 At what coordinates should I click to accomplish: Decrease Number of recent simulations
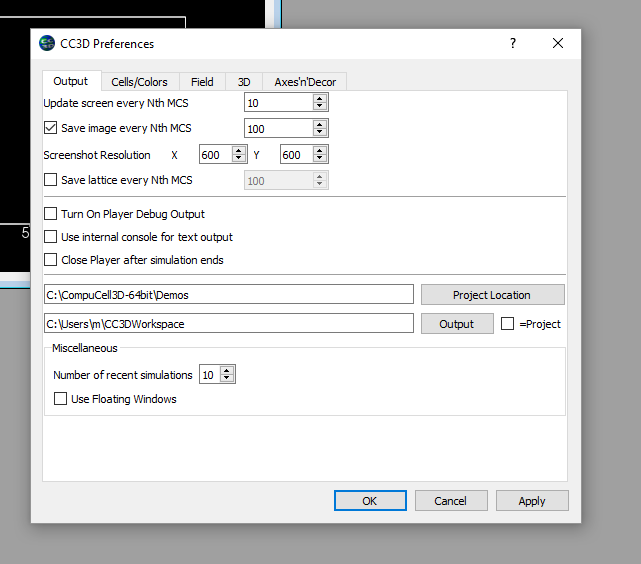point(227,378)
